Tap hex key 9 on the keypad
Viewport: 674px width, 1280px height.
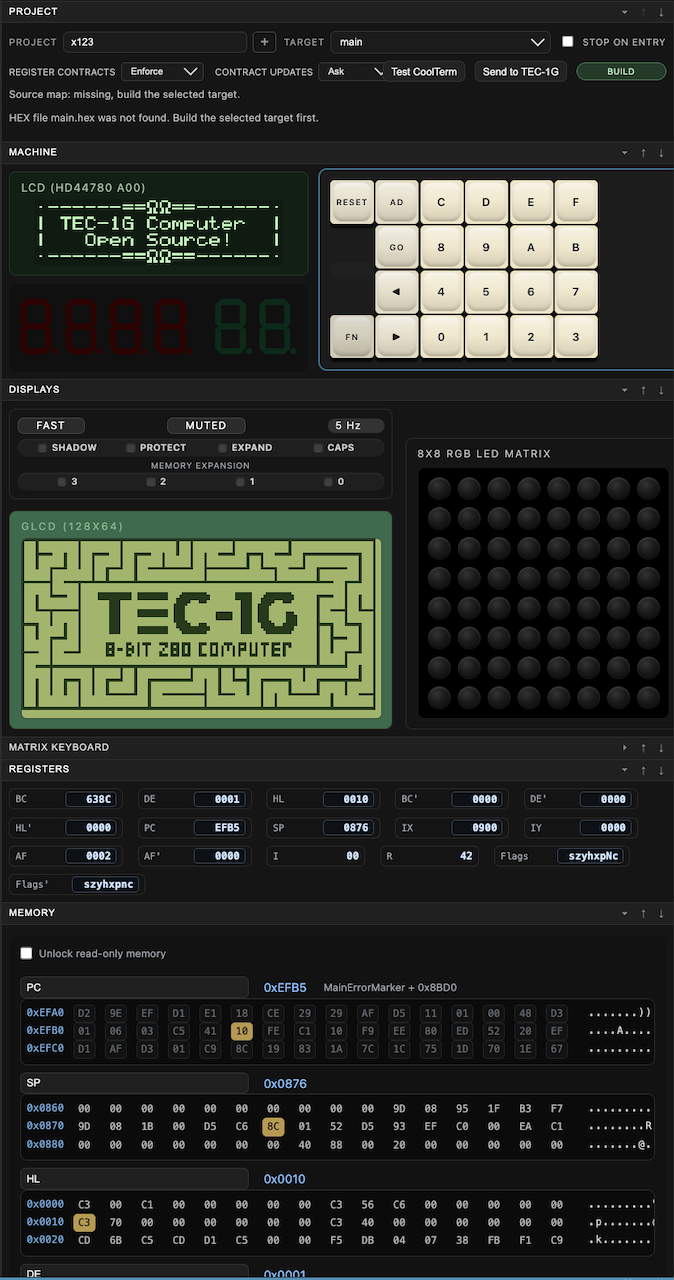pos(486,247)
